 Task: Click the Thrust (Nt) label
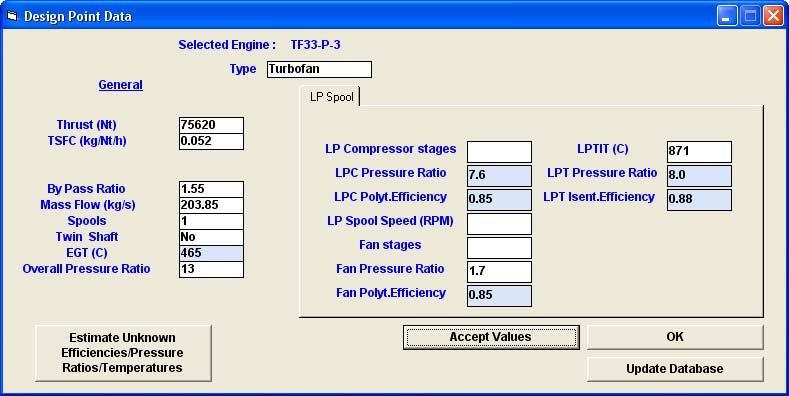click(87, 125)
